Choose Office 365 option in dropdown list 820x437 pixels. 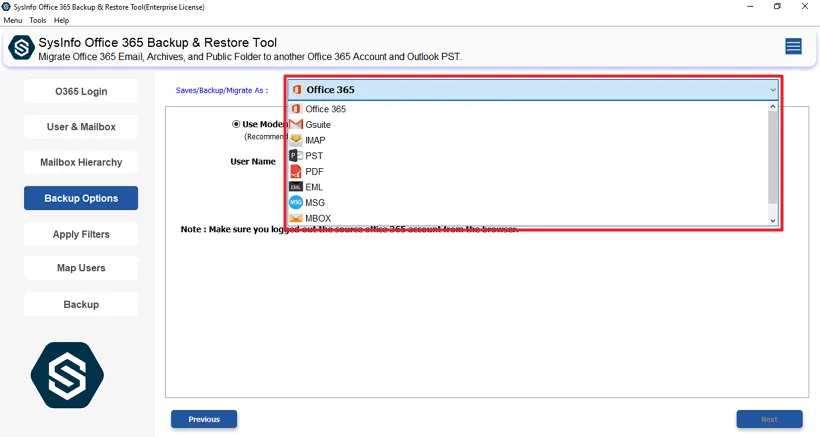tap(325, 109)
